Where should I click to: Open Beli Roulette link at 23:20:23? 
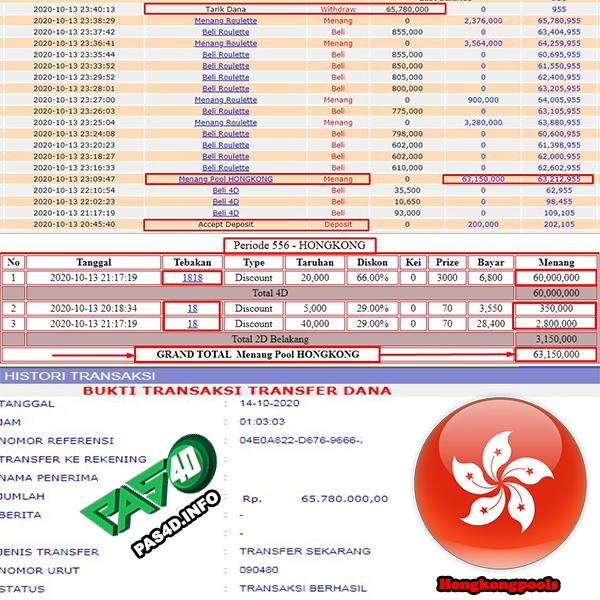point(226,145)
